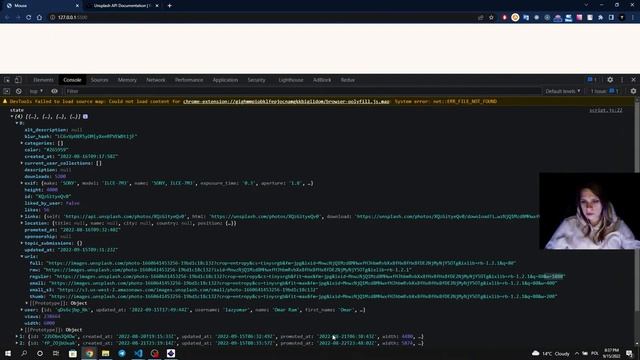Screen dimensions: 640x360
Task: Click the 'created_at' property row of item 0
Action: click(x=71, y=157)
